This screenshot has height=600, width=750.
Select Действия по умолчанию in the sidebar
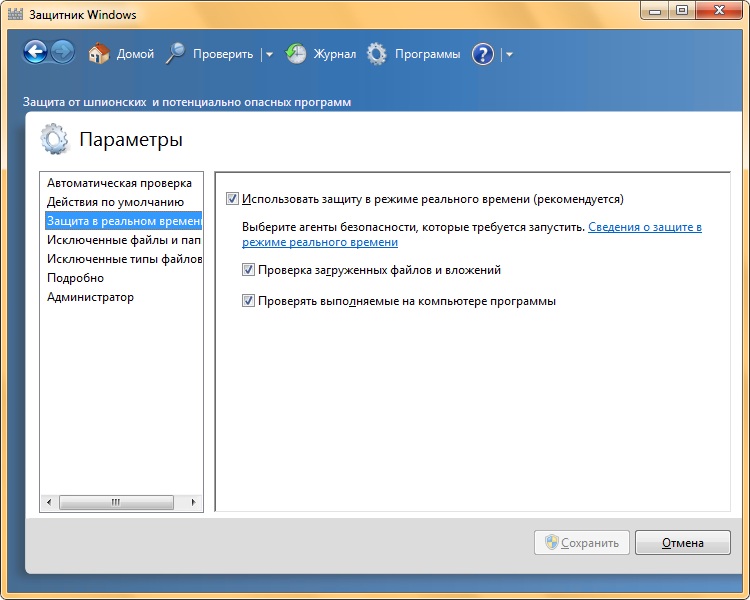click(x=115, y=202)
